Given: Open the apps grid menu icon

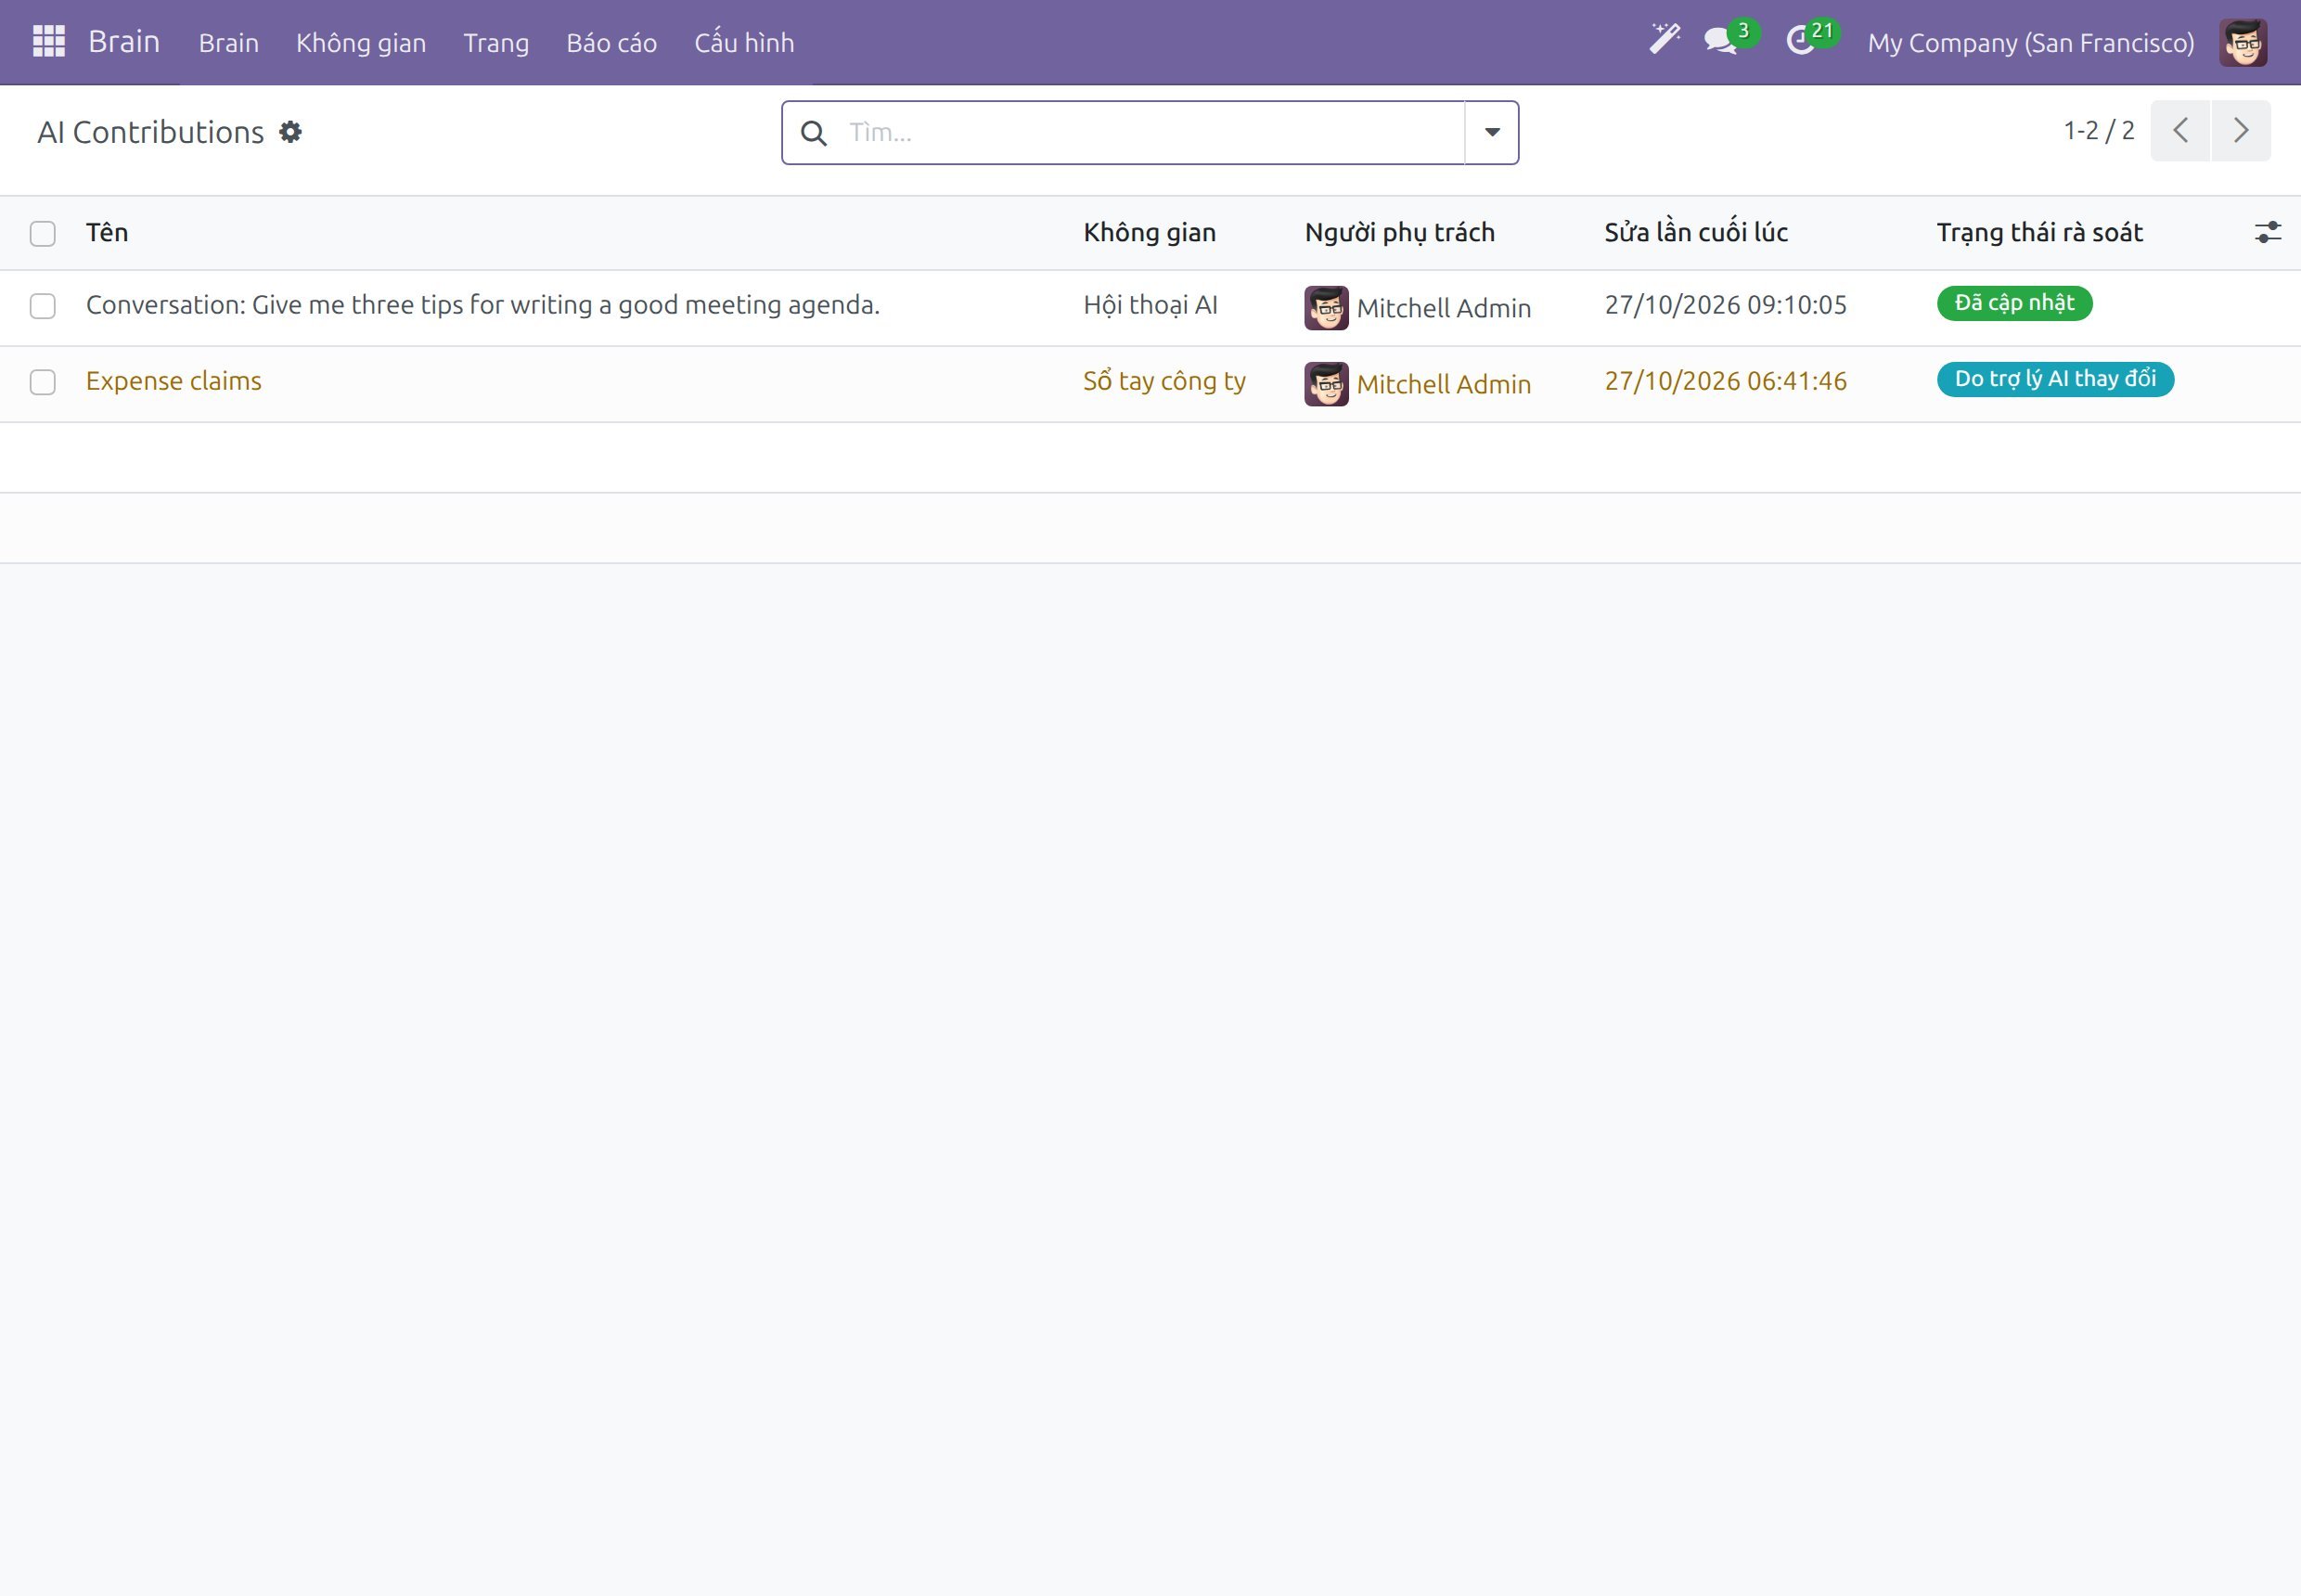Looking at the screenshot, I should 48,42.
